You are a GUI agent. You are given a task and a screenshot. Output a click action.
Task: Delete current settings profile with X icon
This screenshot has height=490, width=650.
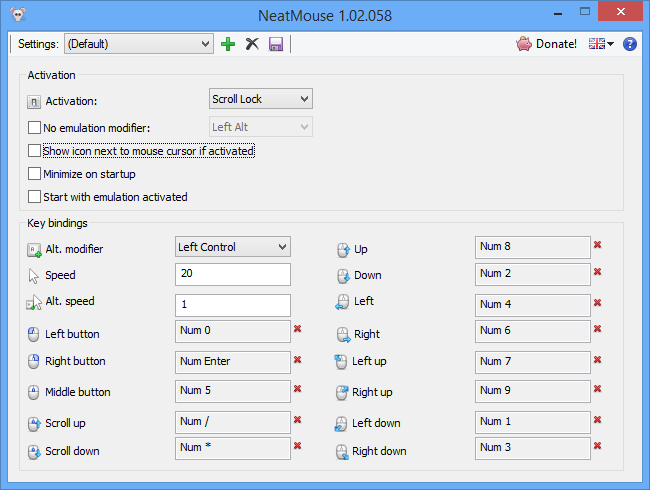pyautogui.click(x=252, y=44)
